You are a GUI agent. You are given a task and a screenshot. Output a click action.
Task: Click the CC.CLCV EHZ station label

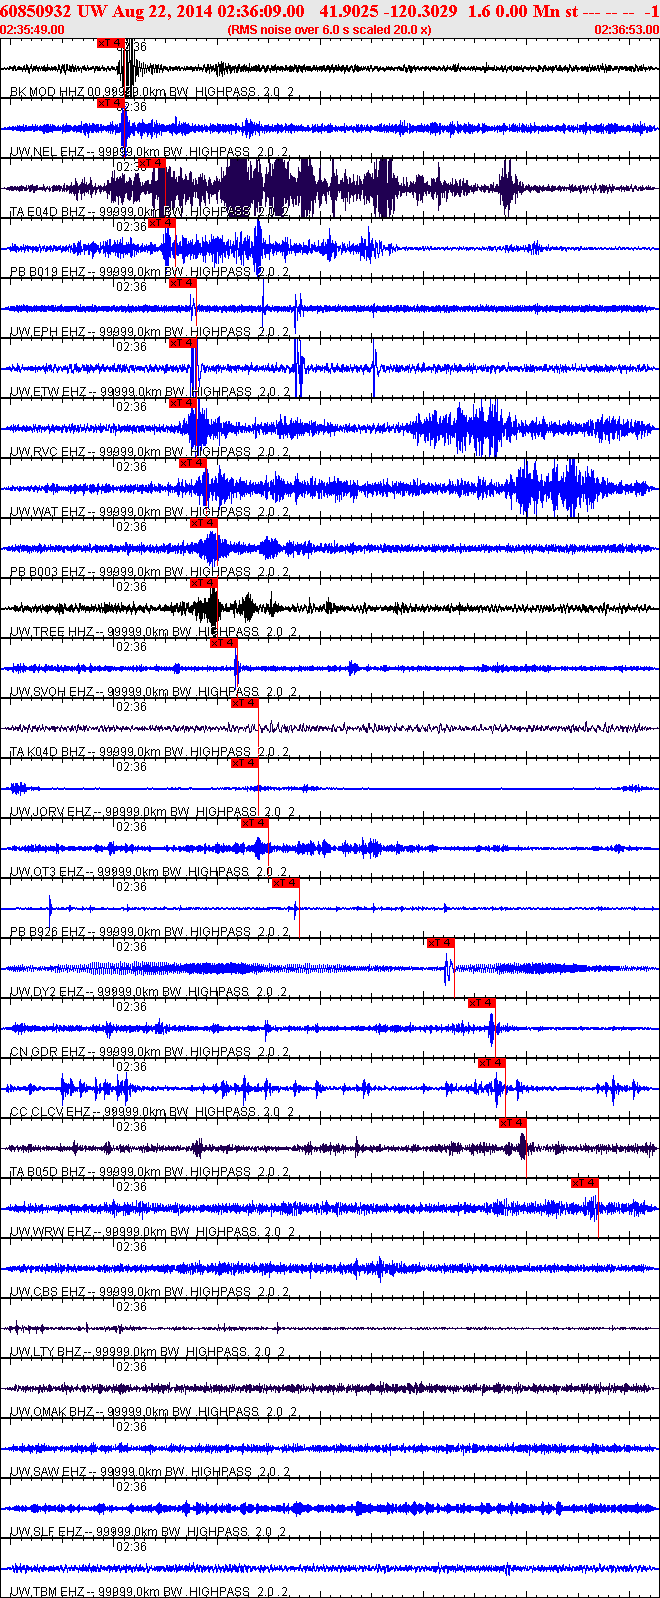152,1112
